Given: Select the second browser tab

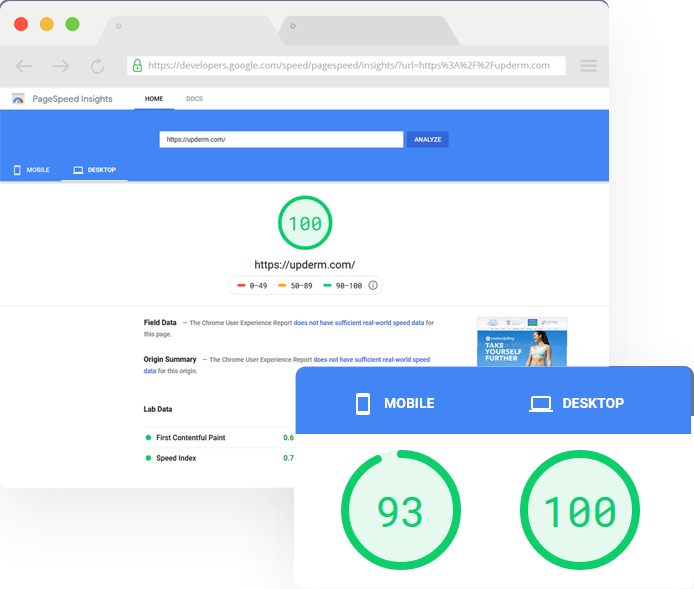Looking at the screenshot, I should (370, 30).
